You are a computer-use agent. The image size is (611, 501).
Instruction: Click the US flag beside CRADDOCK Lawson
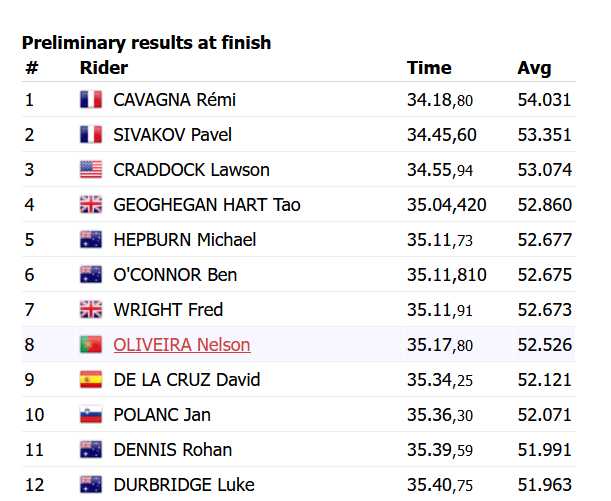[x=91, y=170]
